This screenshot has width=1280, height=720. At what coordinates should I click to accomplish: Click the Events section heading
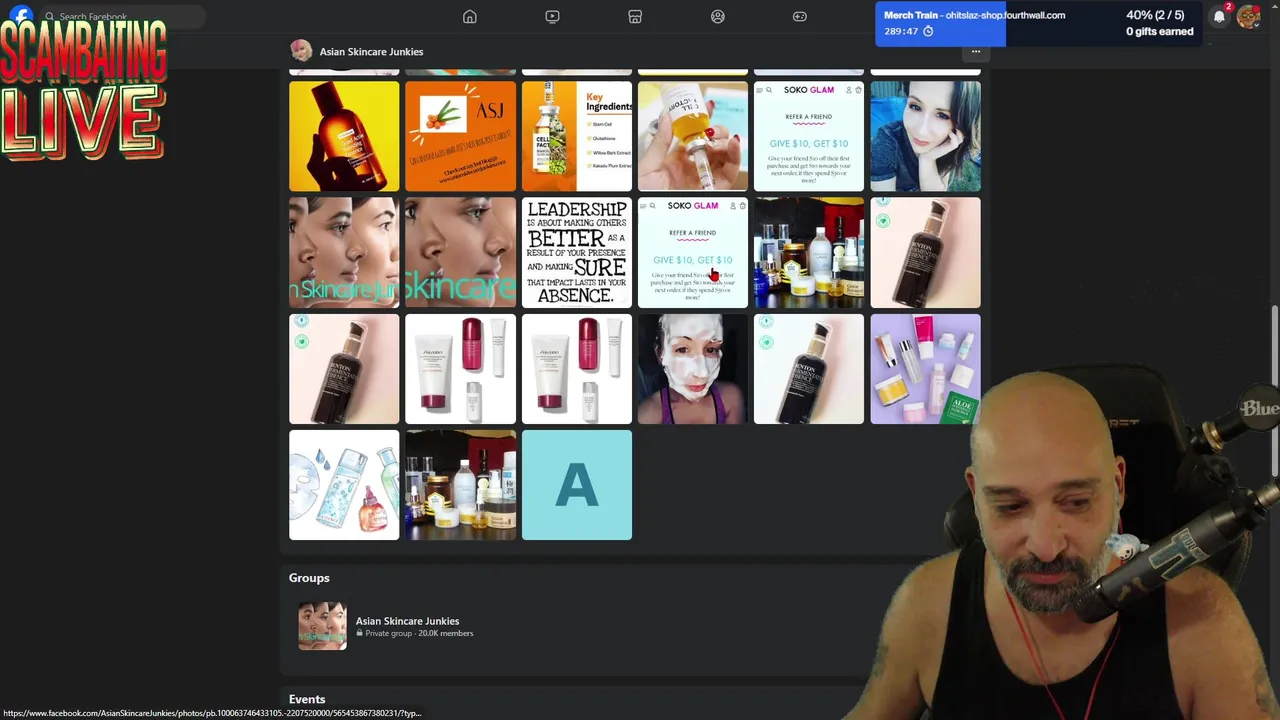pyautogui.click(x=307, y=699)
